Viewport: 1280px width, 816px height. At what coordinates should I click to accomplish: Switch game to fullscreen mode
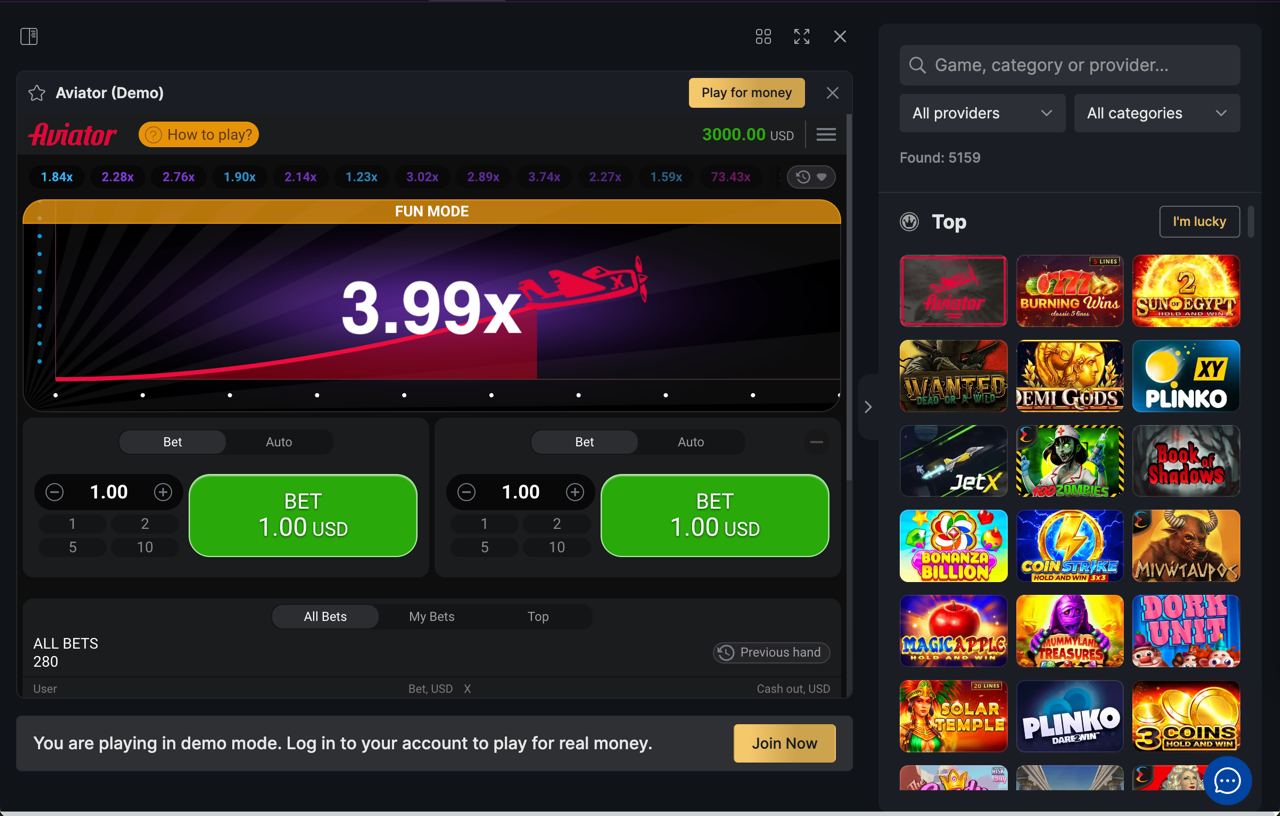pyautogui.click(x=802, y=36)
